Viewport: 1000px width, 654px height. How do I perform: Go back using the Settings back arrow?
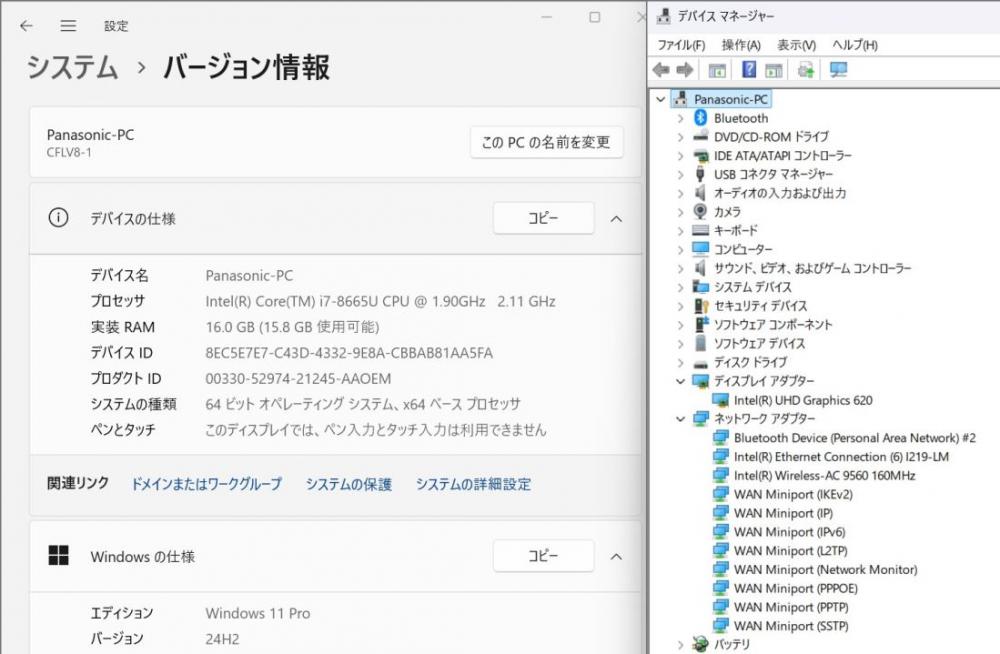[26, 26]
